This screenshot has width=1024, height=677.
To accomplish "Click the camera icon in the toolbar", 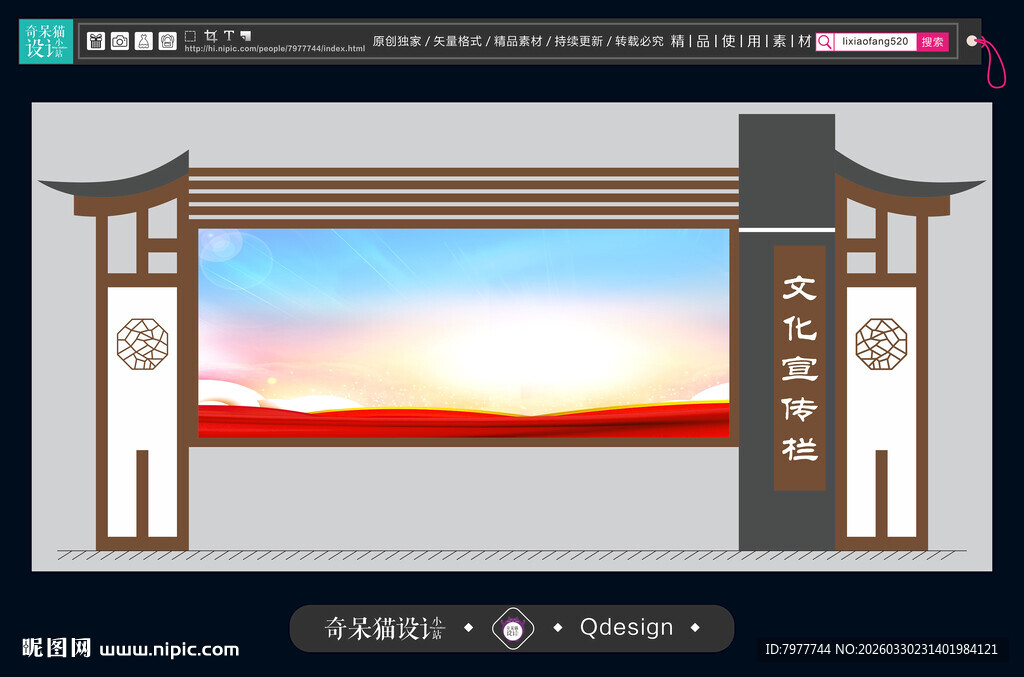I will coord(119,39).
